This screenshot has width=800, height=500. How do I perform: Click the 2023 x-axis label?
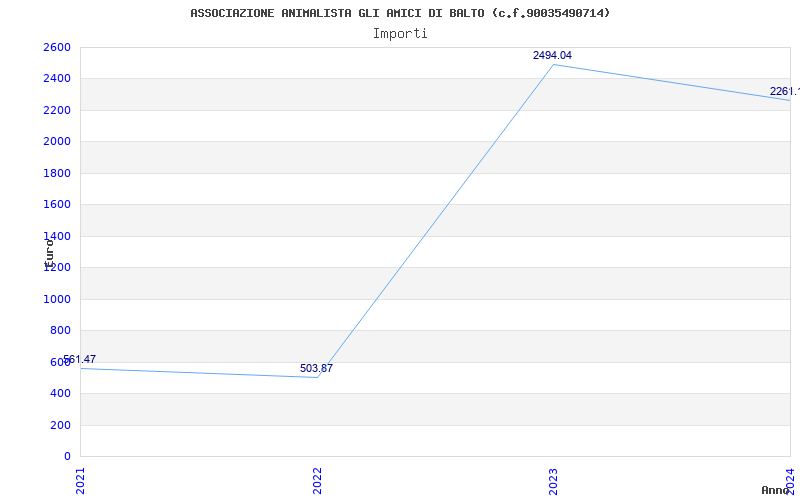554,481
